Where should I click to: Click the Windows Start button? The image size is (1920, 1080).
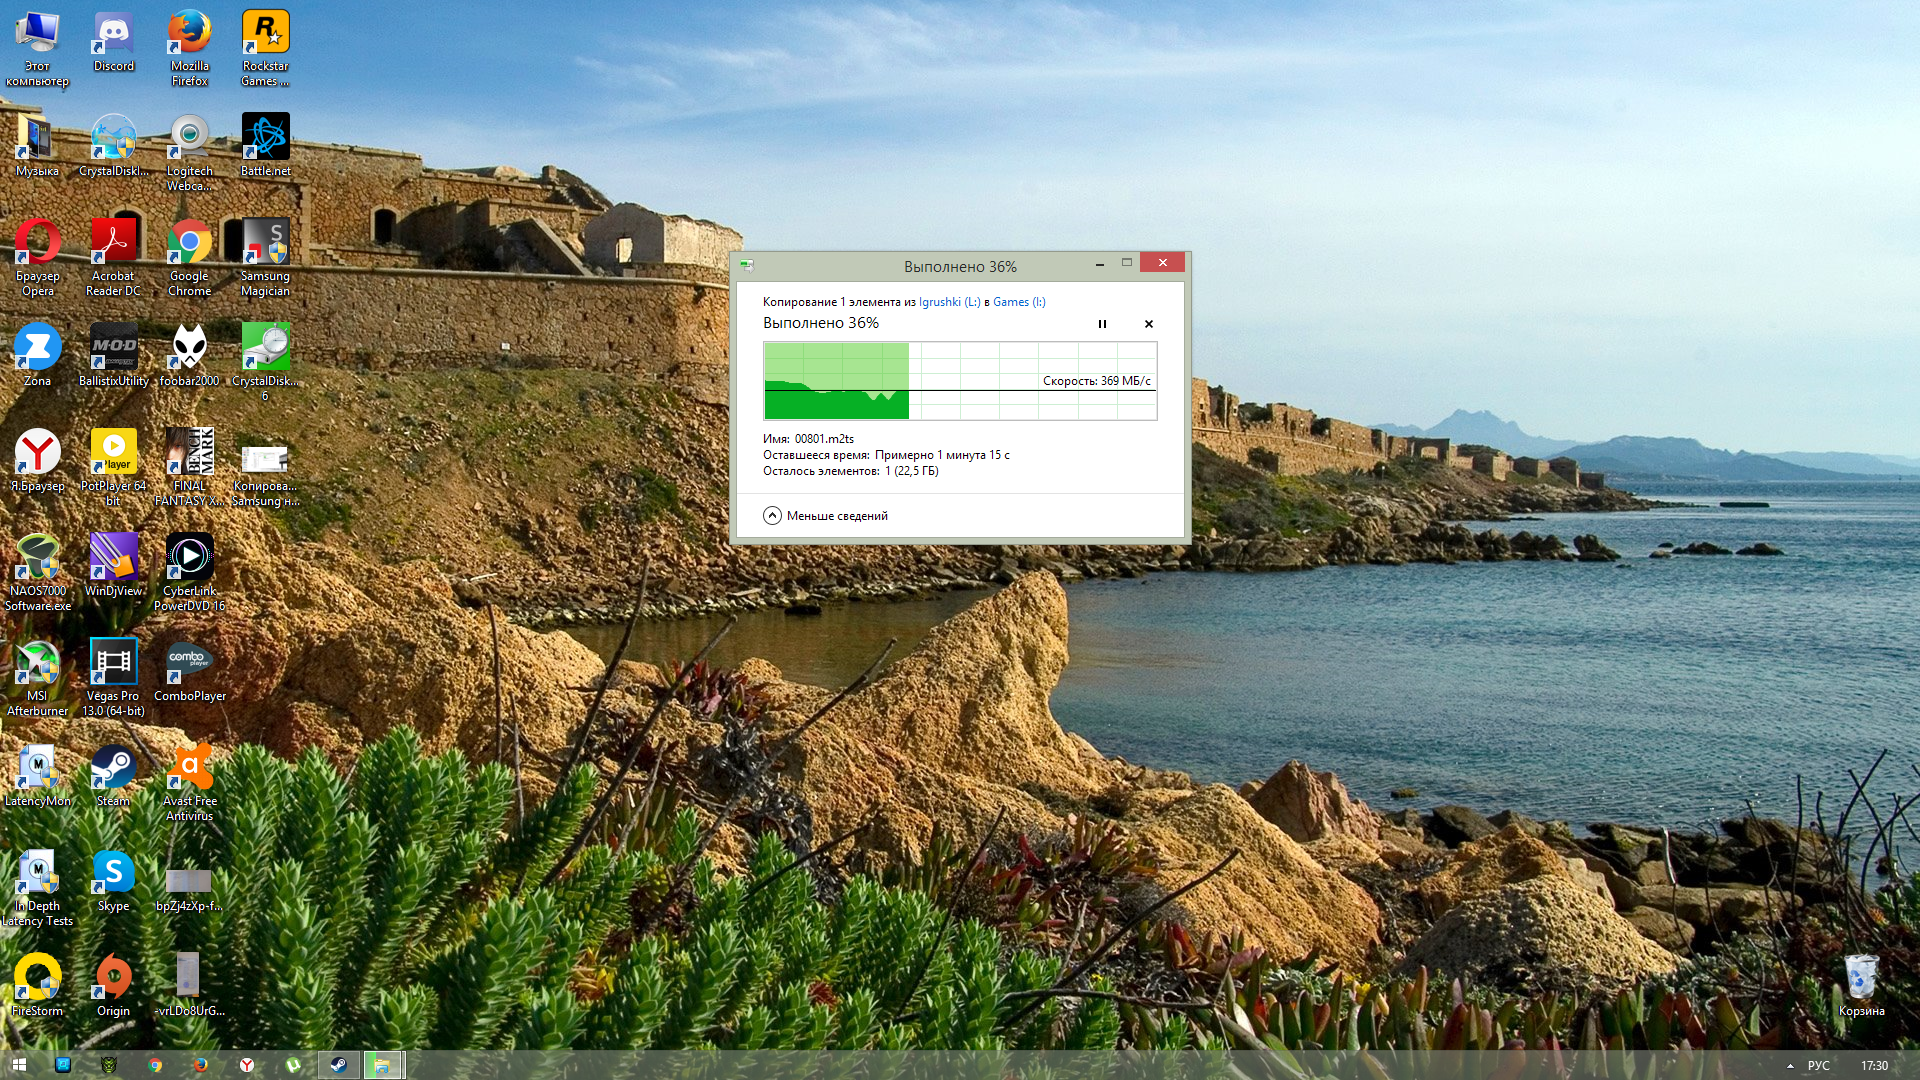pos(18,1065)
